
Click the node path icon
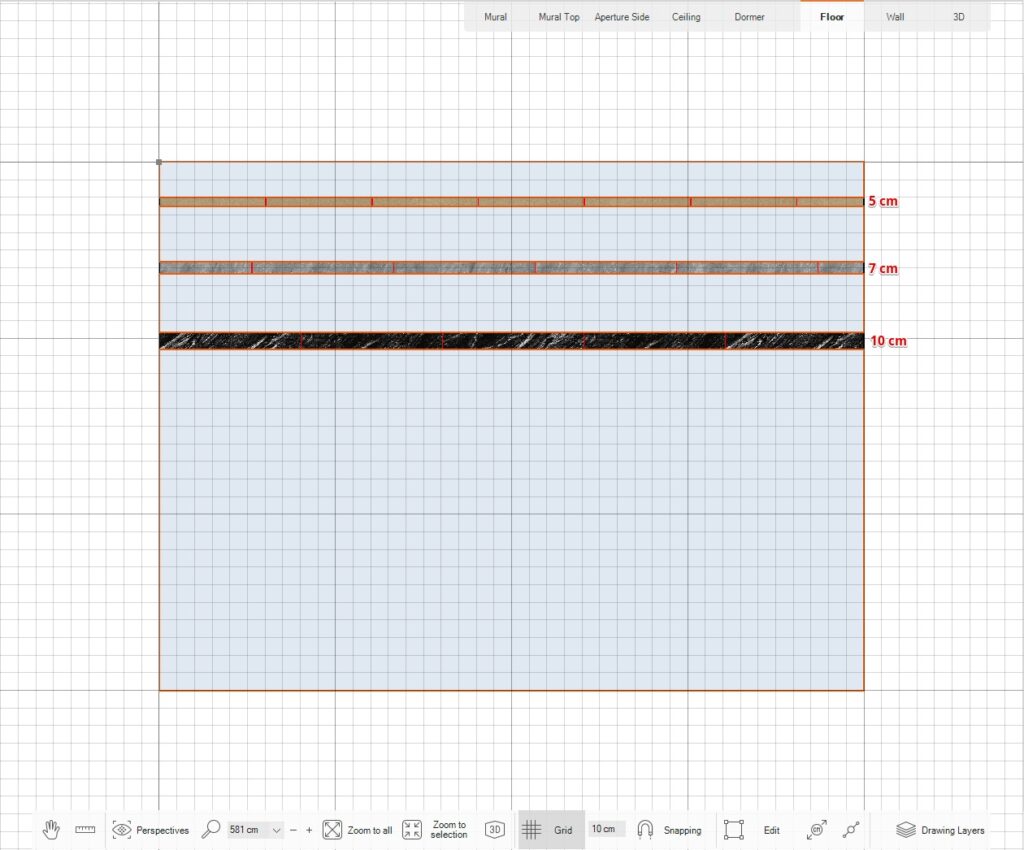pos(851,830)
